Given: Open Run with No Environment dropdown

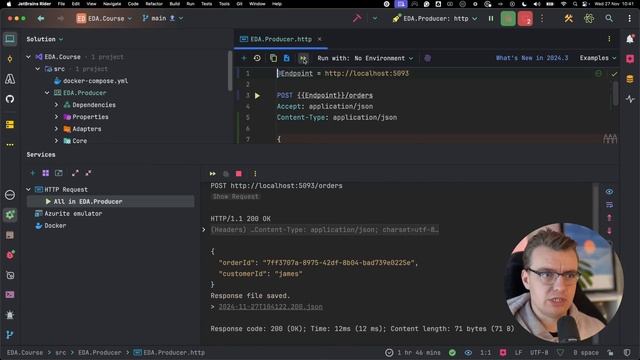Looking at the screenshot, I should 365,58.
